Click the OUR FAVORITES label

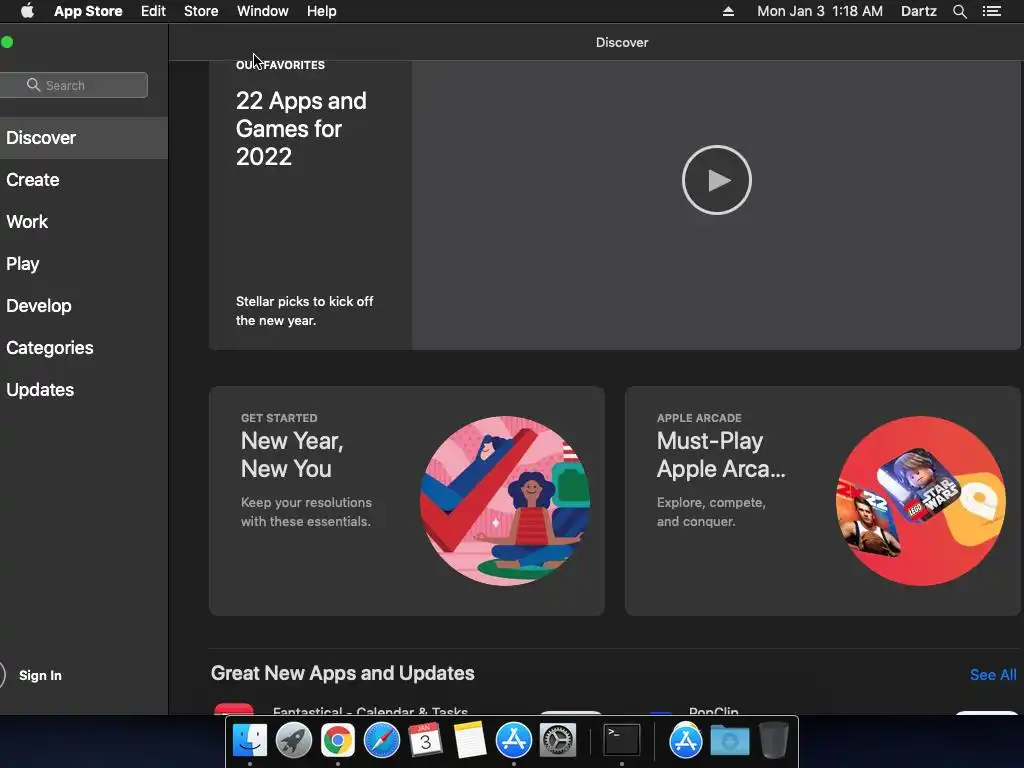click(280, 65)
